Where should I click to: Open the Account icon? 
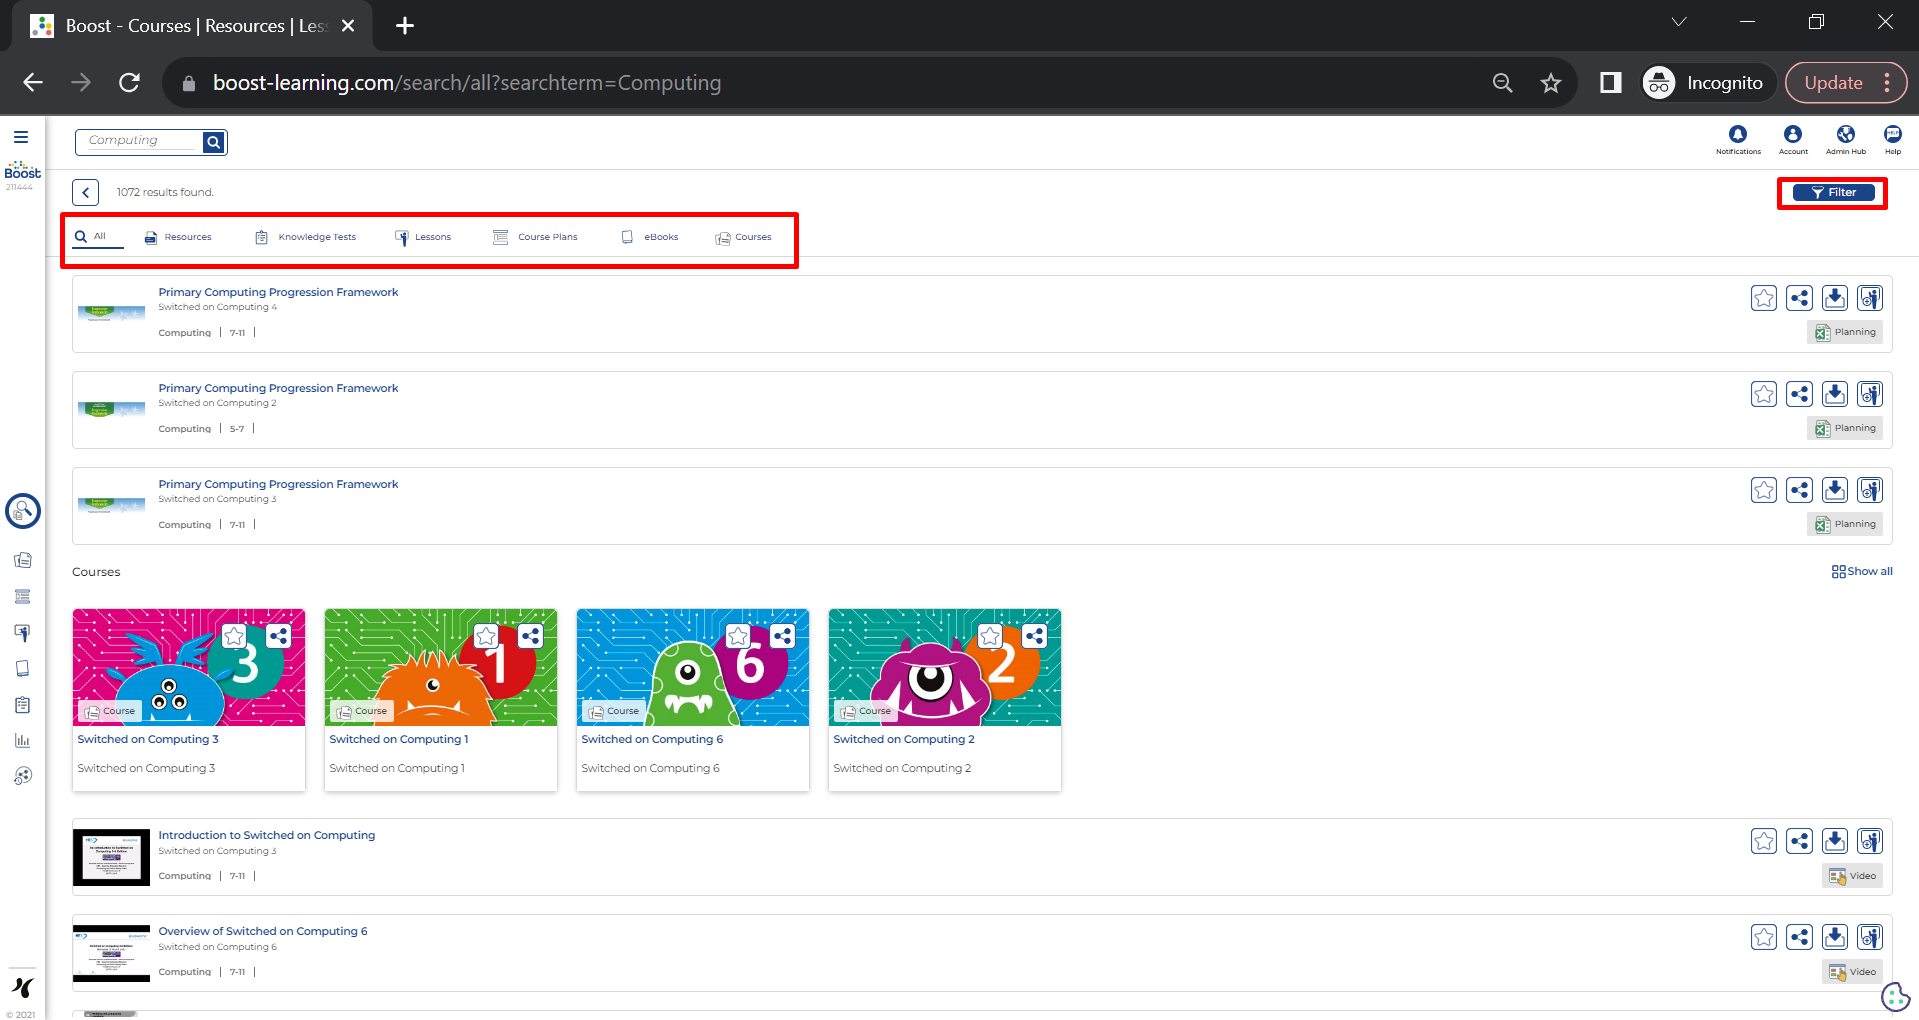tap(1792, 135)
